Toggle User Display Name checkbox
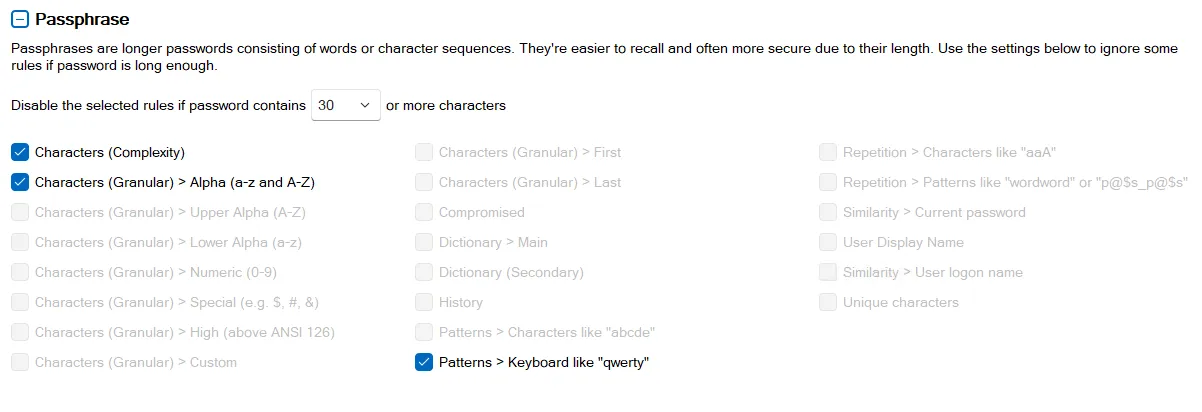 tap(828, 242)
